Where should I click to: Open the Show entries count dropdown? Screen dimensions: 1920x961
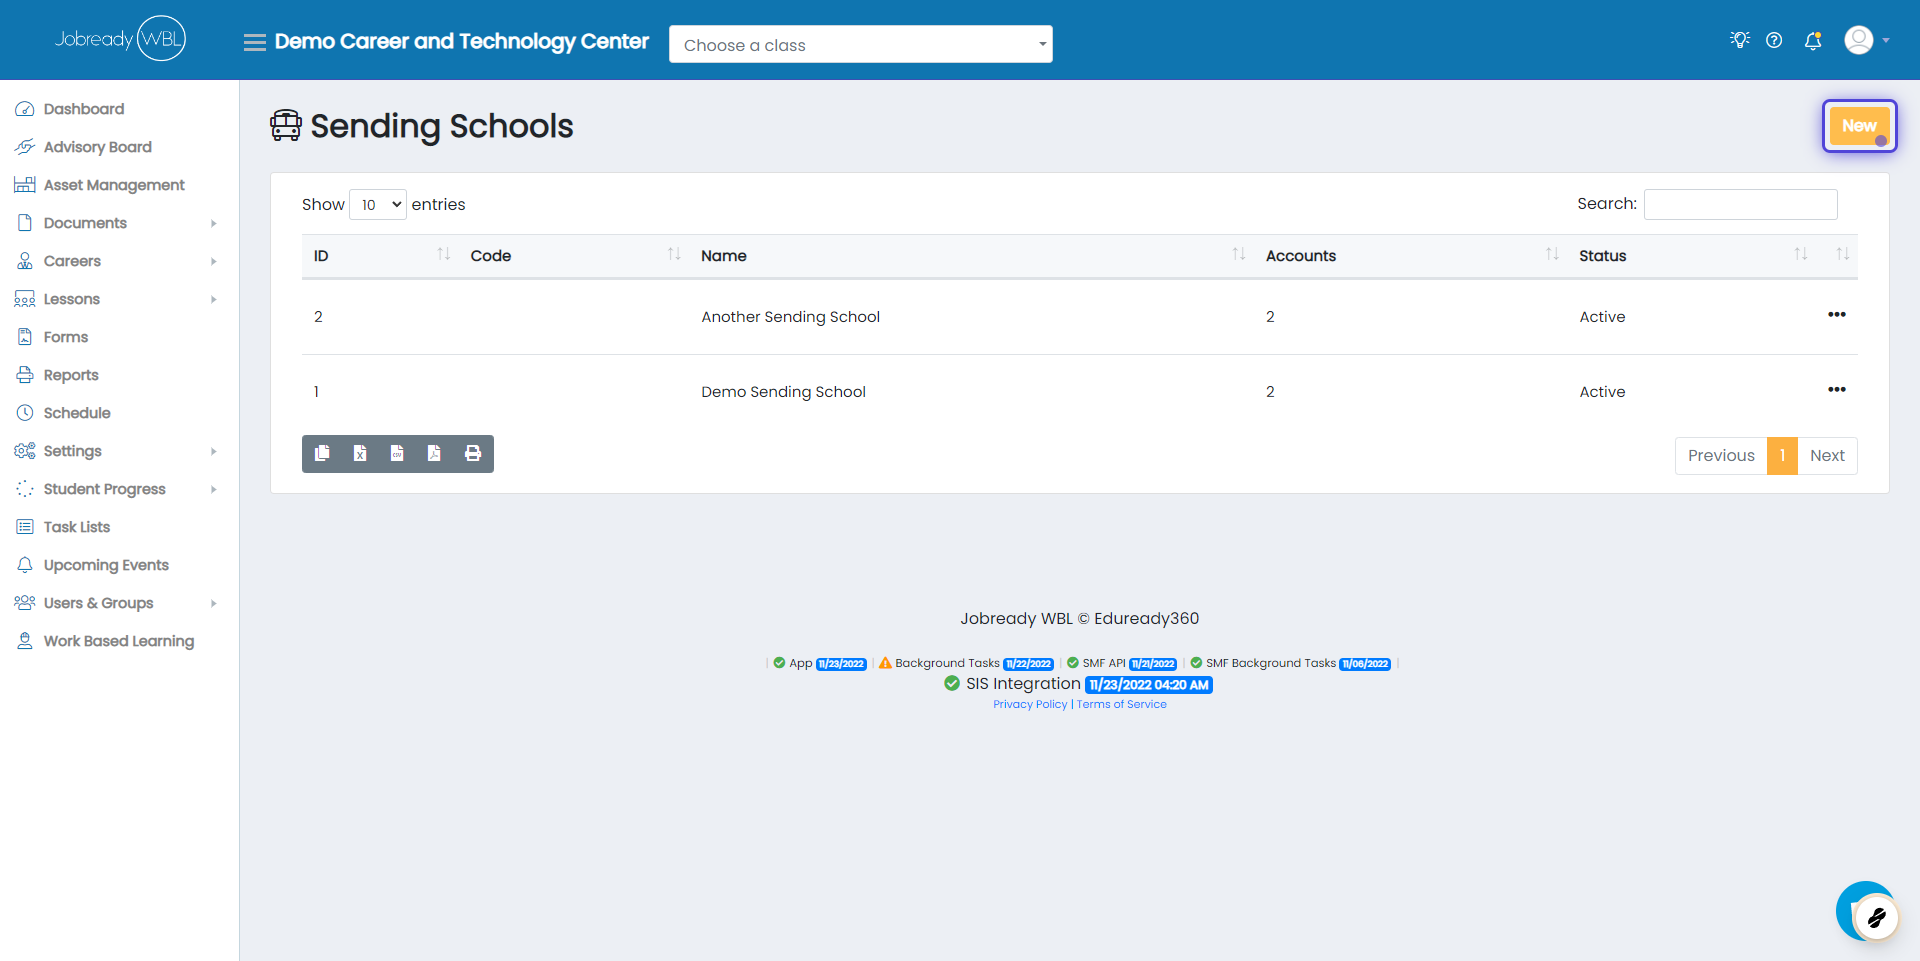pos(378,205)
